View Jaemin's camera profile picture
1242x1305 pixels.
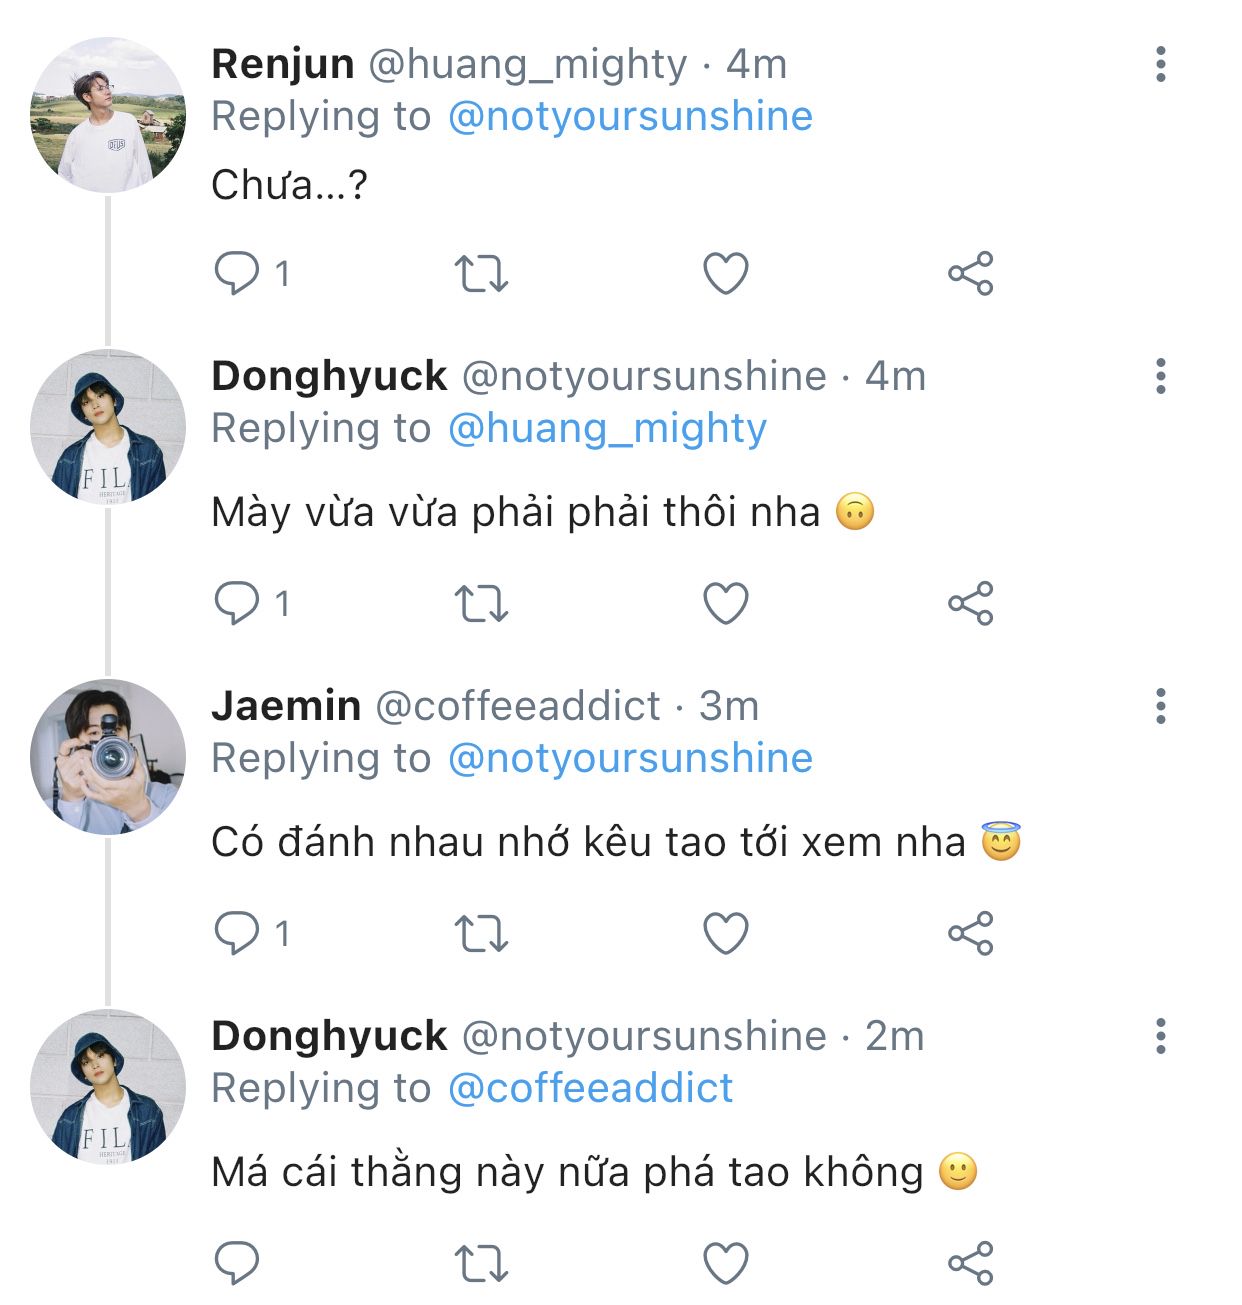coord(108,757)
